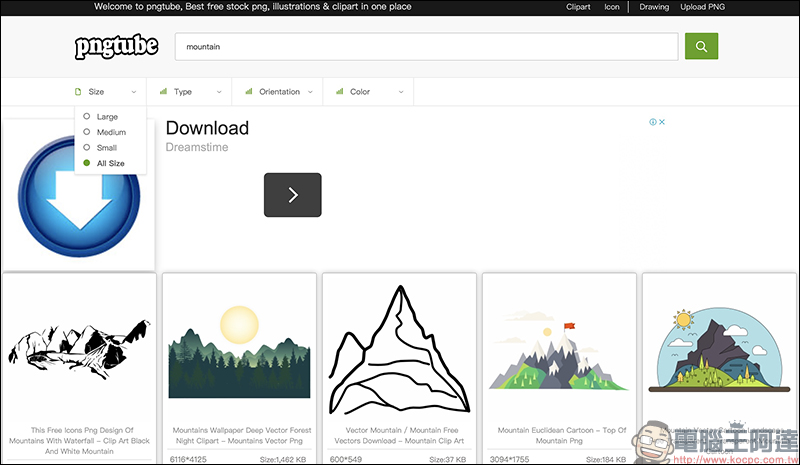The image size is (800, 465).
Task: Click the Size filter page icon
Action: point(79,92)
